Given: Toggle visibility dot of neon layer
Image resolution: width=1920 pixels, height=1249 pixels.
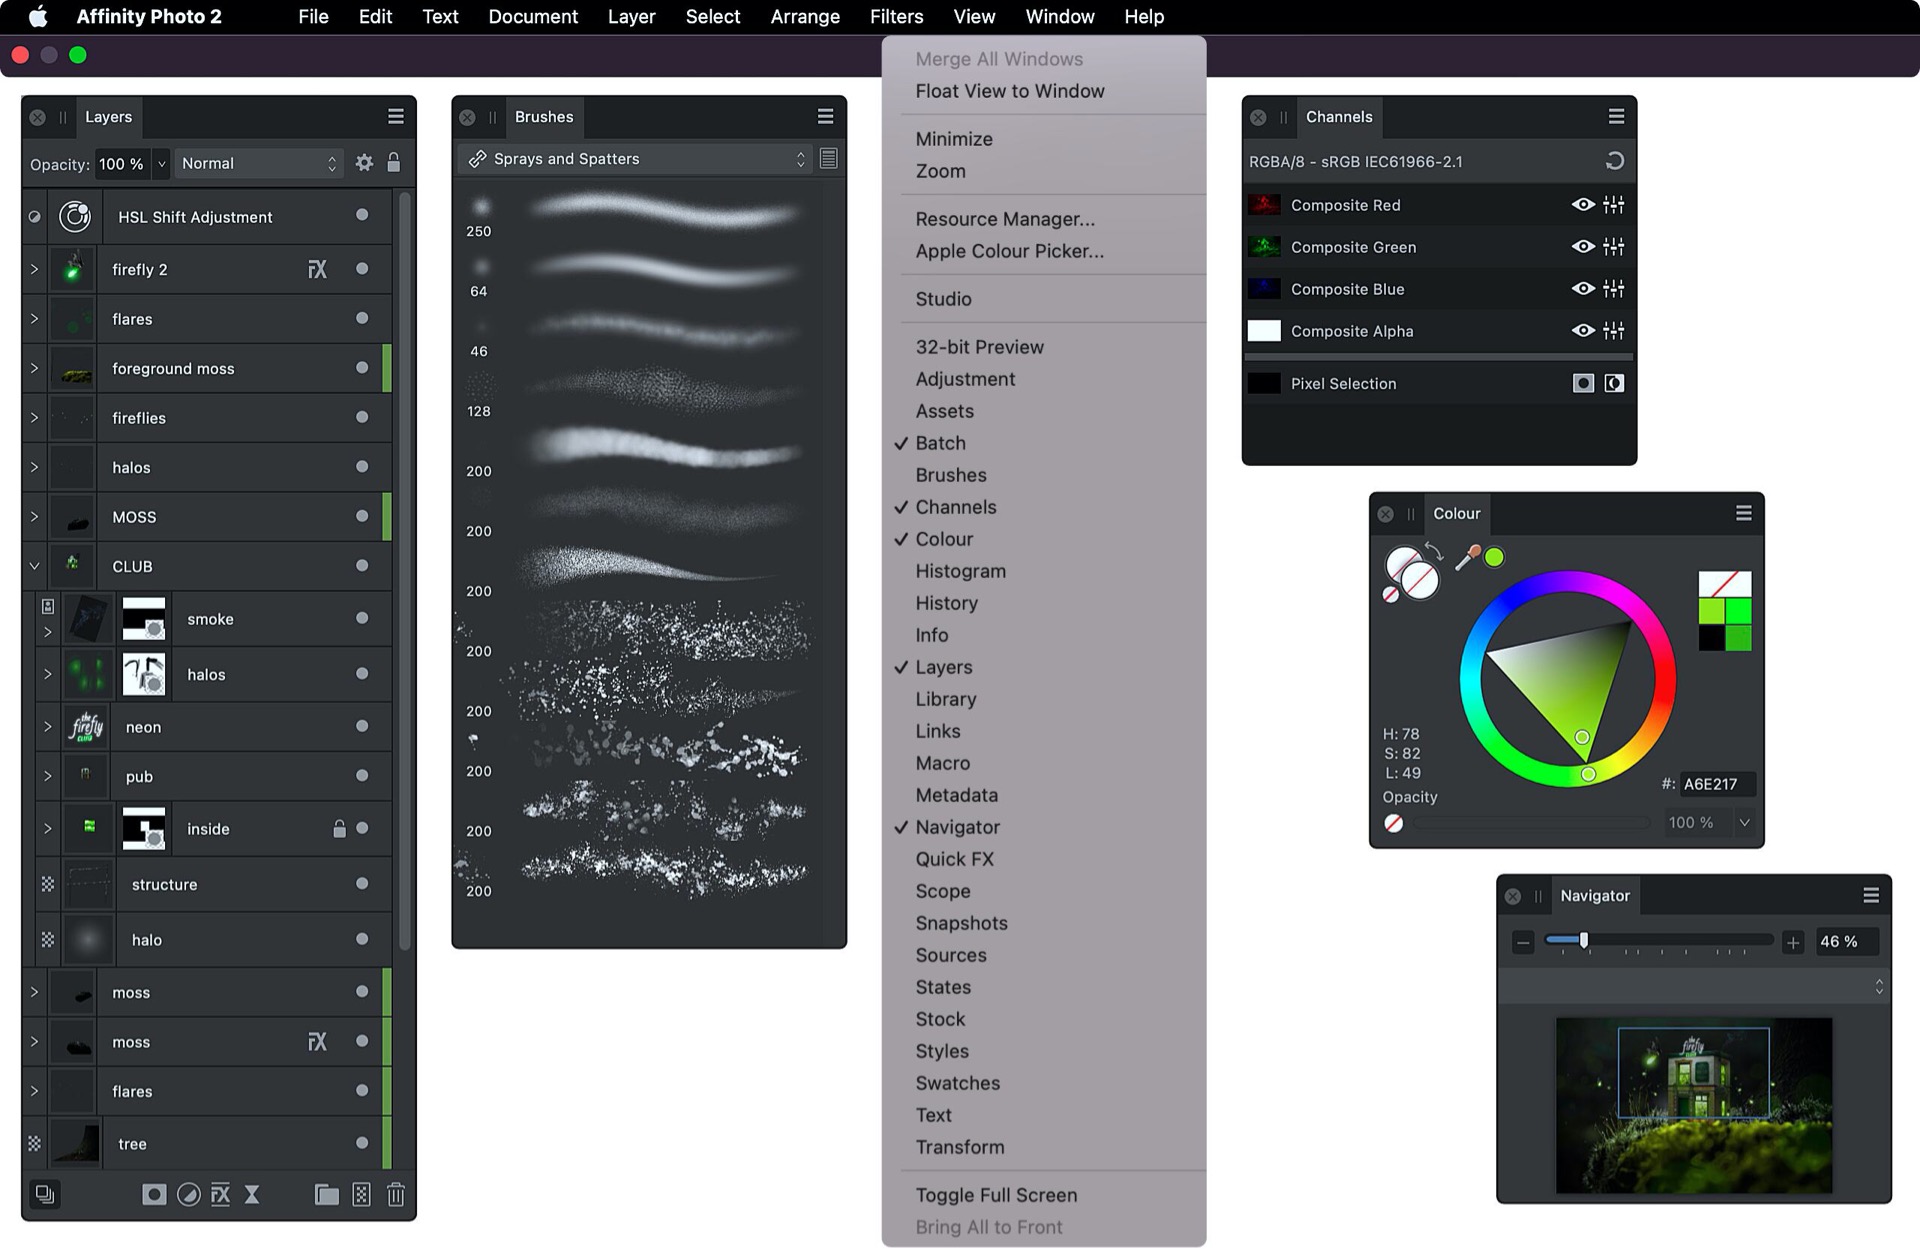Looking at the screenshot, I should click(x=362, y=726).
